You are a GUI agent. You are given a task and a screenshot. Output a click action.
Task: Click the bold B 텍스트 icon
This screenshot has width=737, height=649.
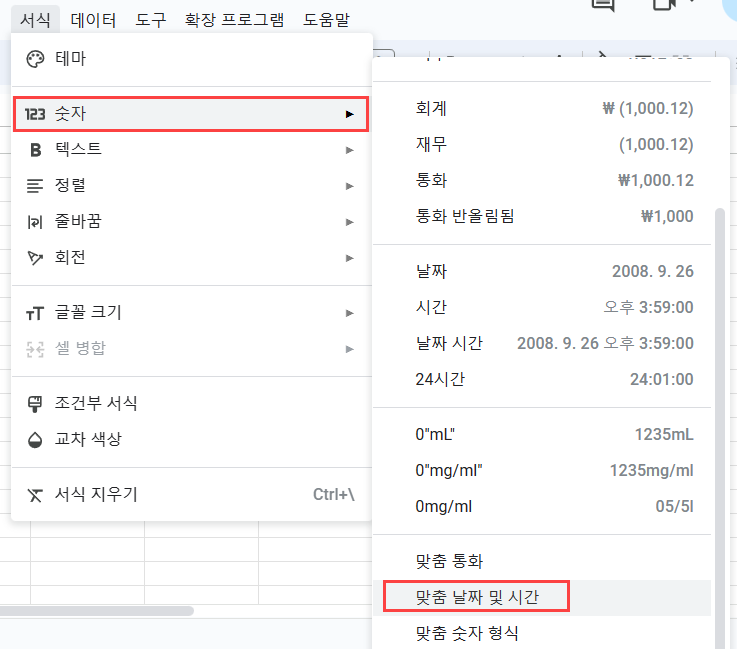(x=35, y=150)
